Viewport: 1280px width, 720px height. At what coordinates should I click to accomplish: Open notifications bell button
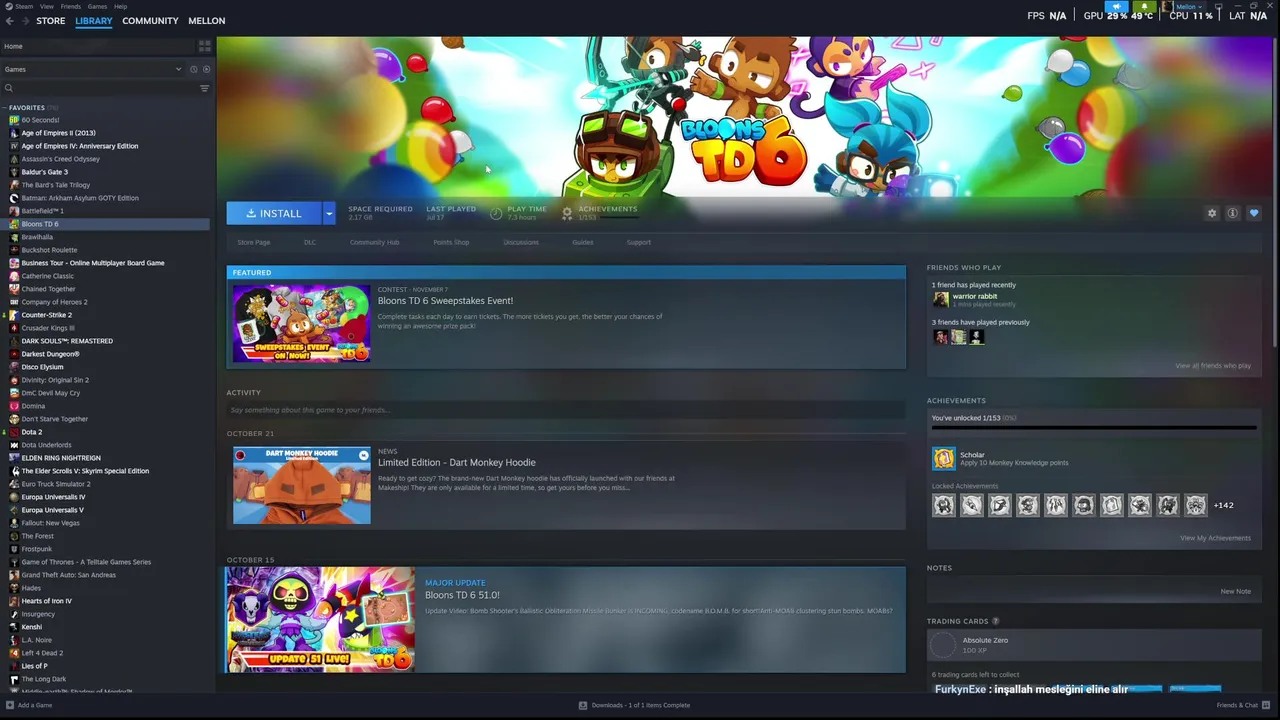[x=1144, y=6]
